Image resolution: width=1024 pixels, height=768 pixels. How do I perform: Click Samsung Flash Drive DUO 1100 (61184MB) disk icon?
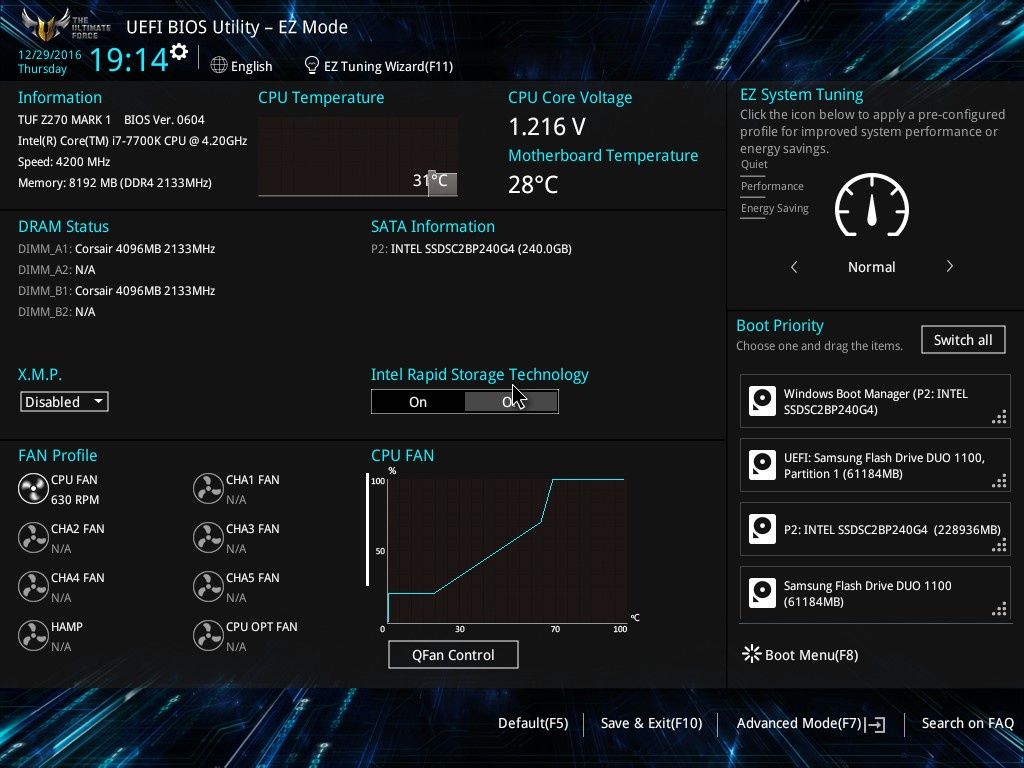click(x=762, y=593)
